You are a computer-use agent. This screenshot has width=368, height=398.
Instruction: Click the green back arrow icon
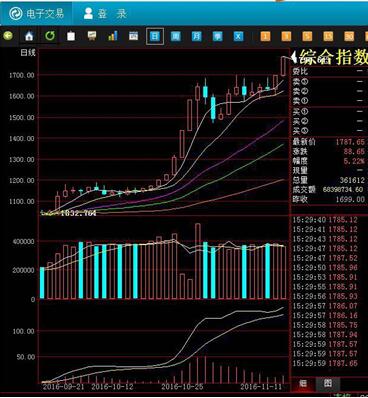click(x=8, y=36)
